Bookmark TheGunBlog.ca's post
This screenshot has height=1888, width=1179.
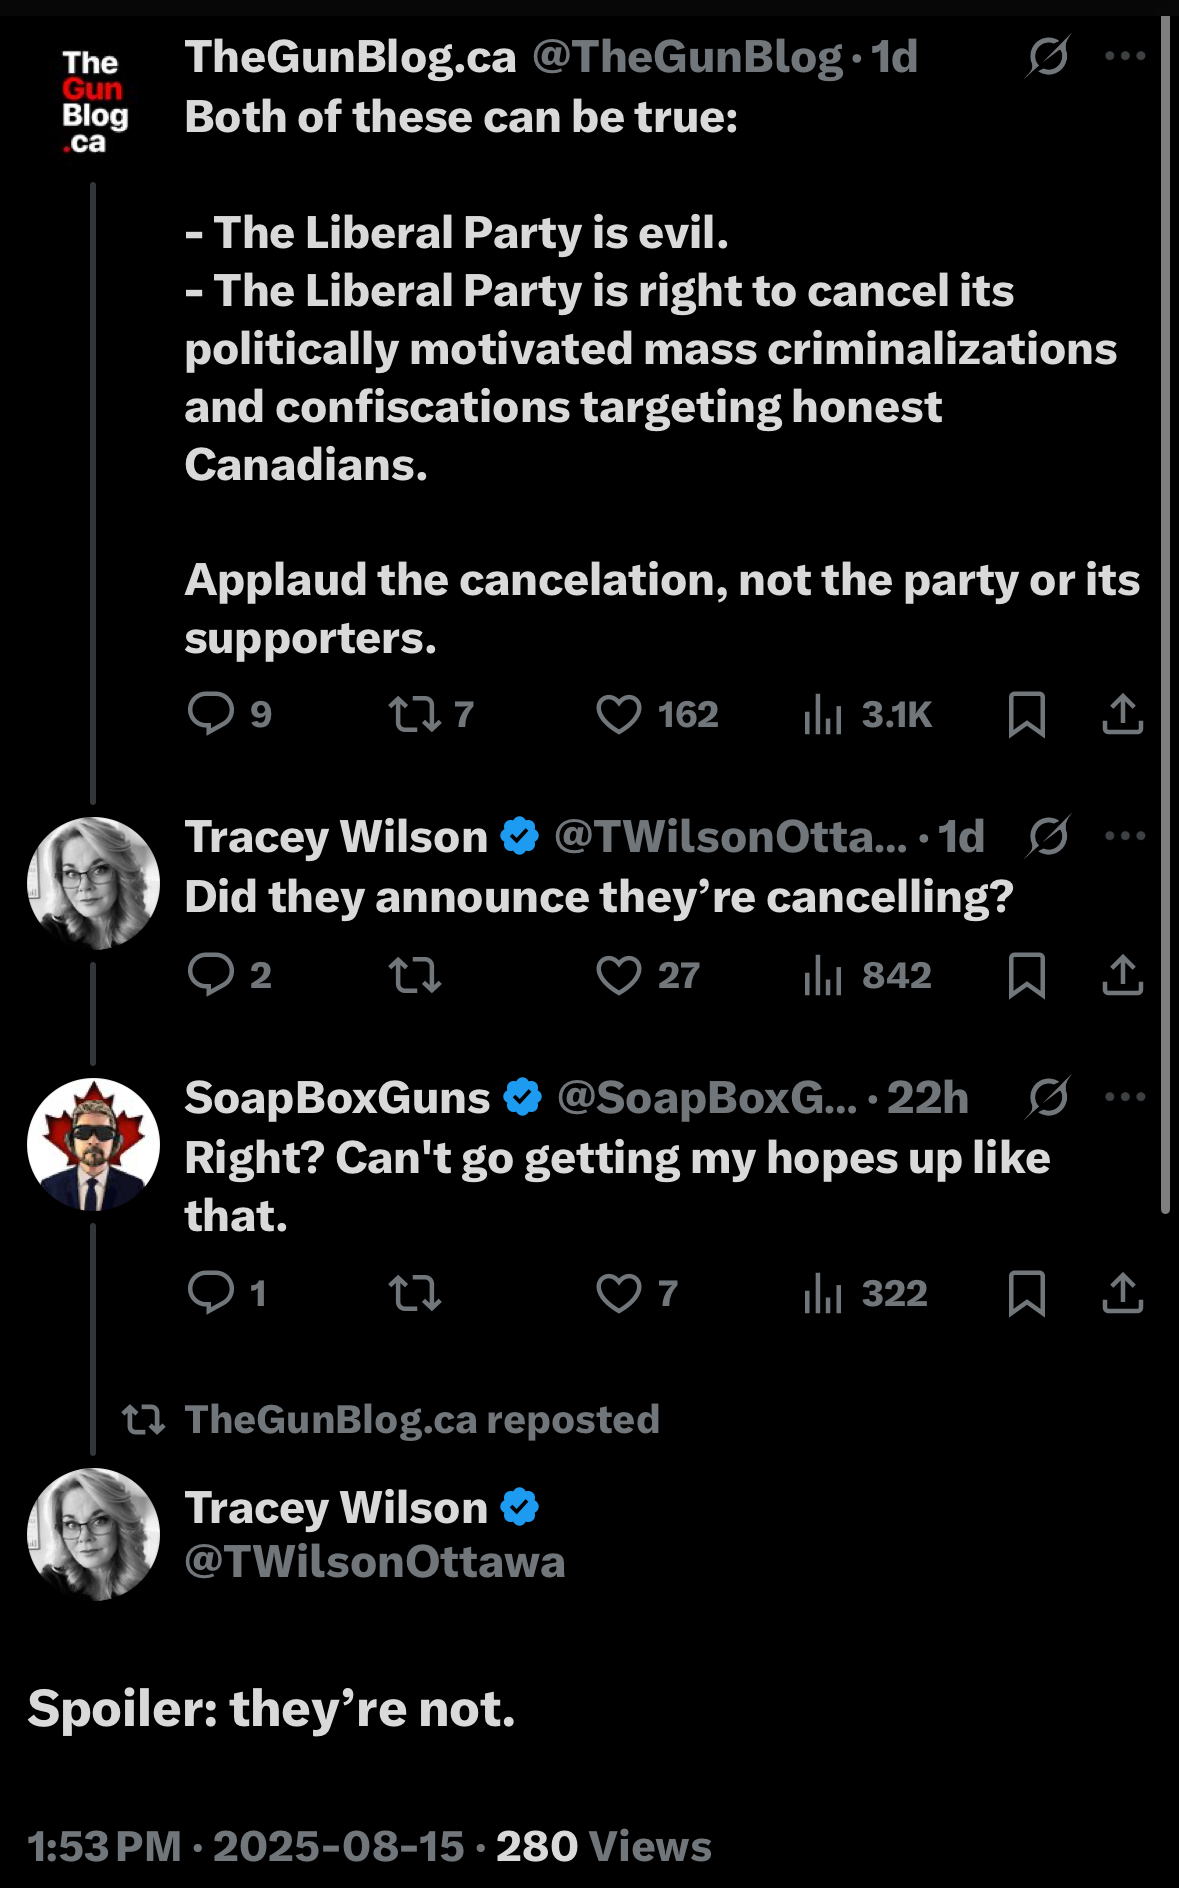(1026, 714)
